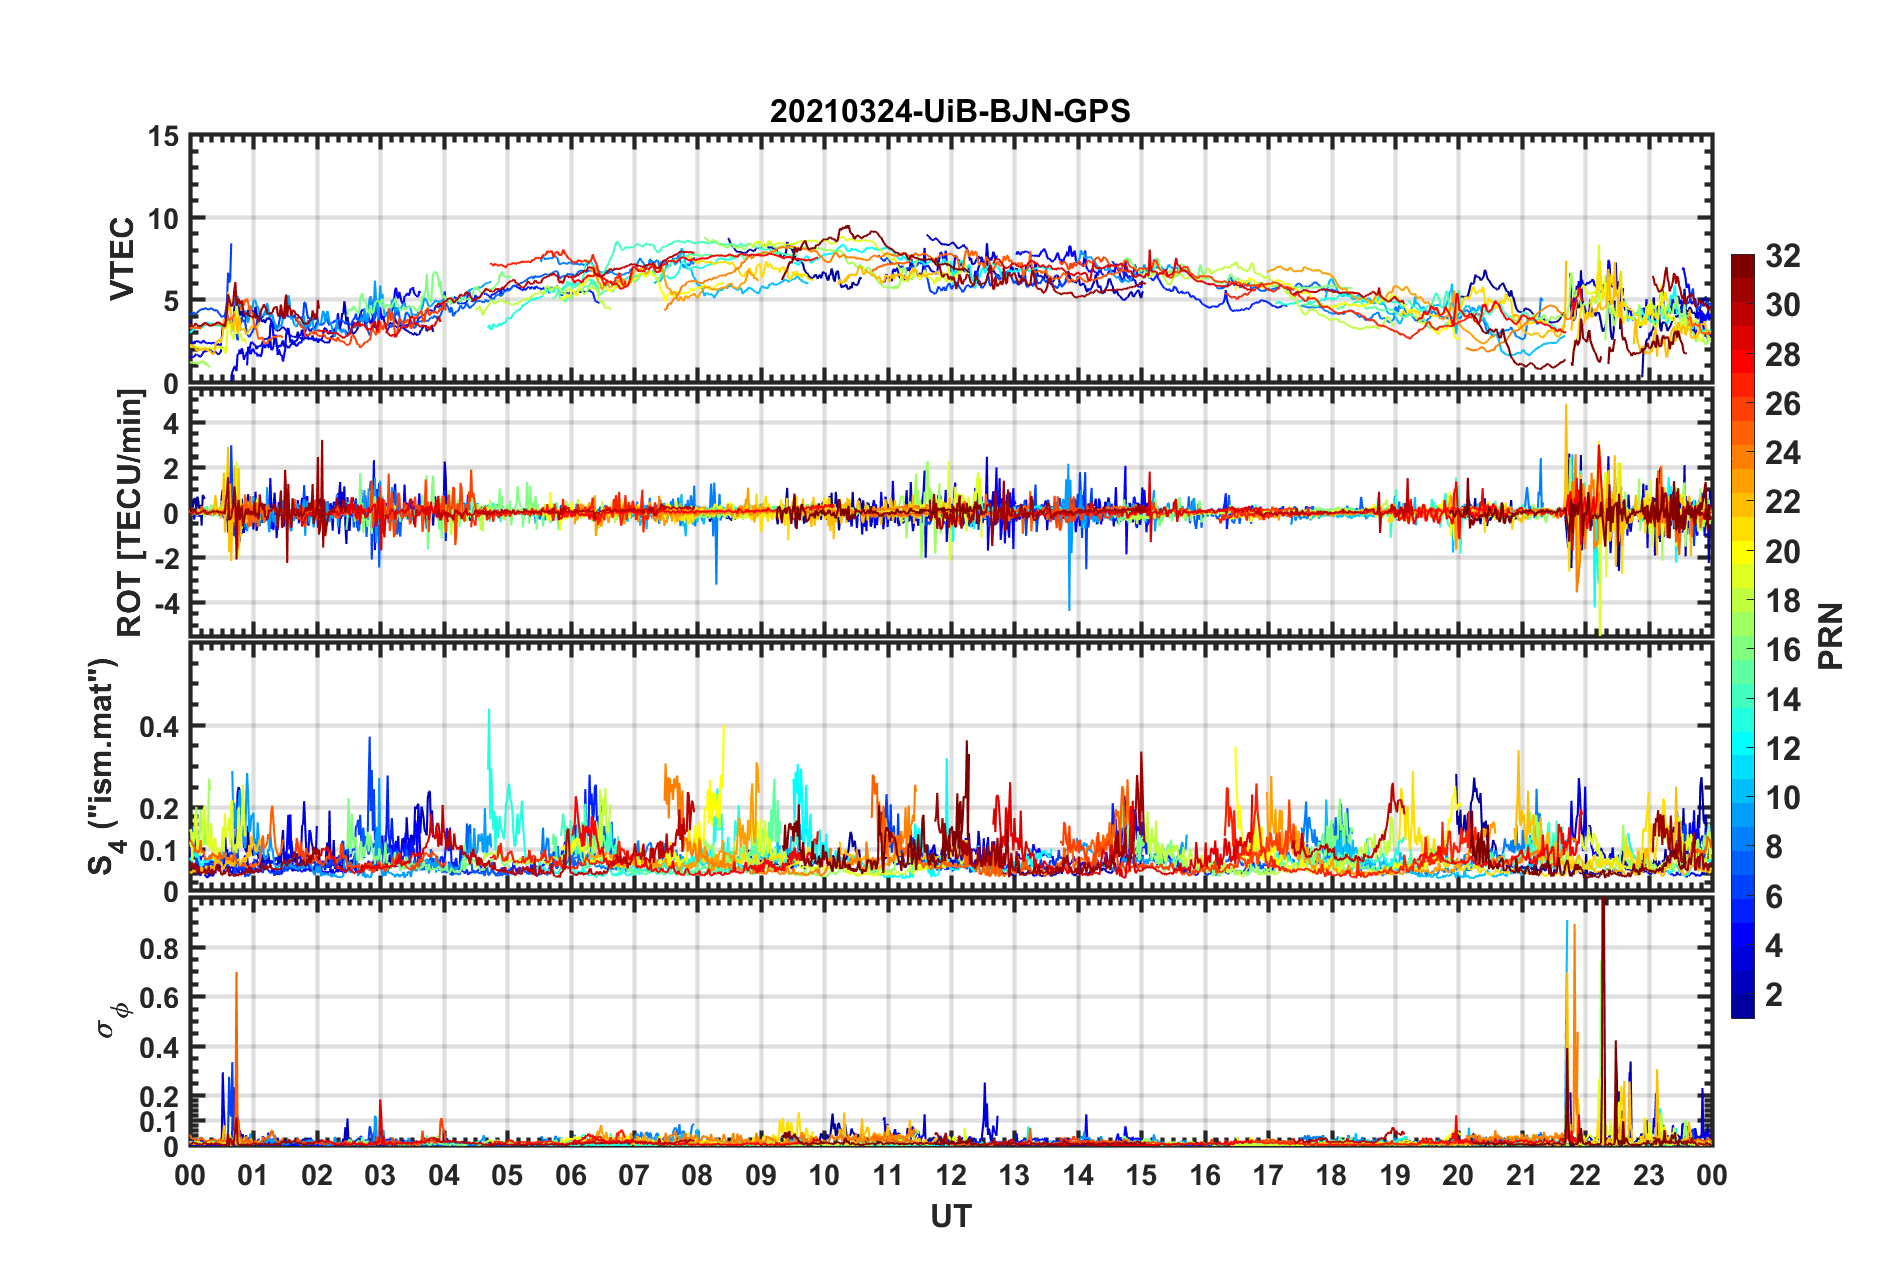Click ROT axis tick value -2
The height and width of the screenshot is (1272, 1902).
(x=167, y=558)
